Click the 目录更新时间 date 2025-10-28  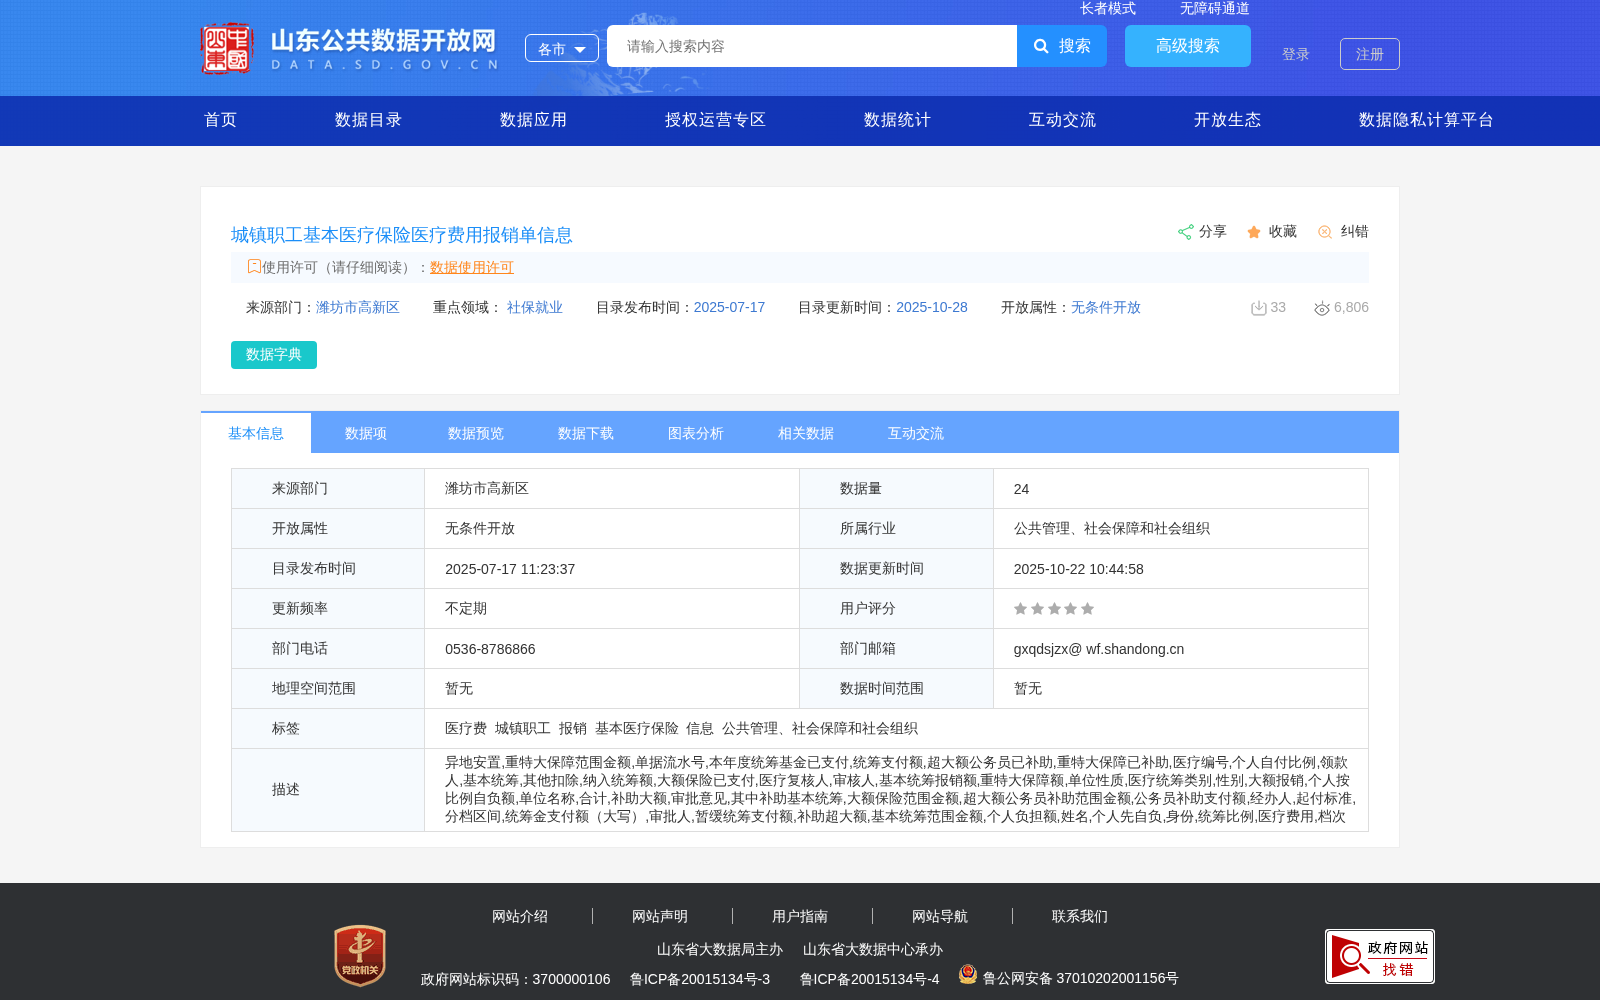[932, 308]
